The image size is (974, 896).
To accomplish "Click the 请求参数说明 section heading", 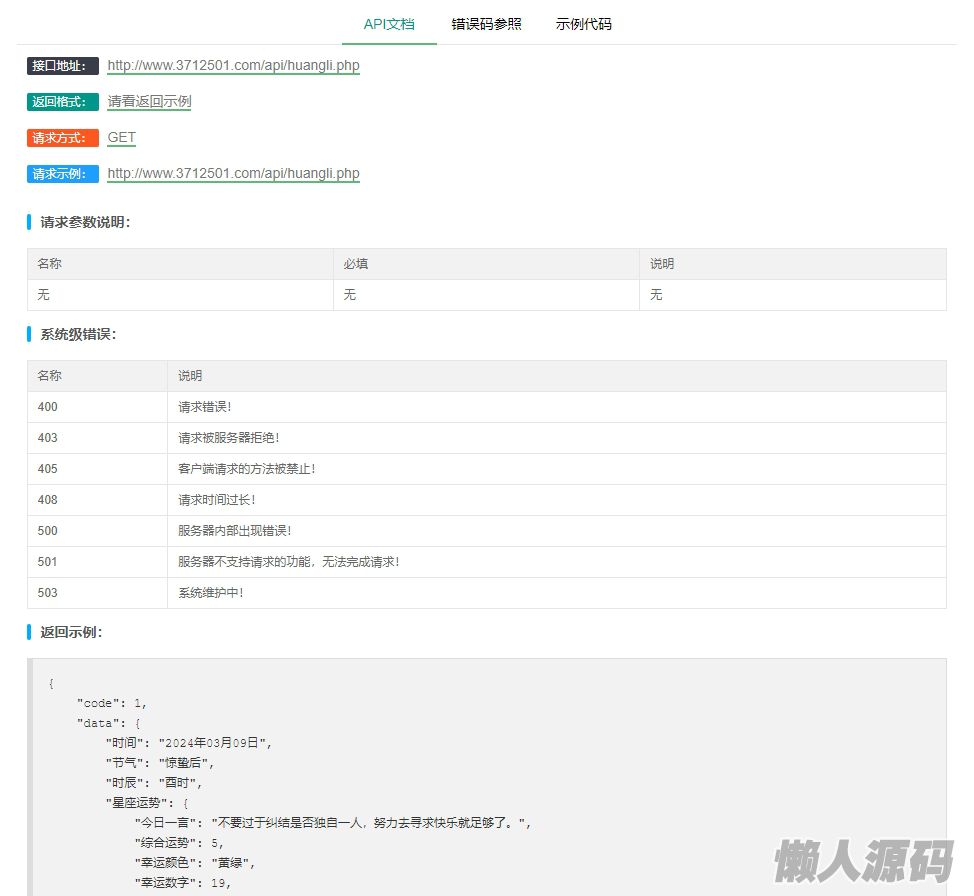I will point(85,222).
